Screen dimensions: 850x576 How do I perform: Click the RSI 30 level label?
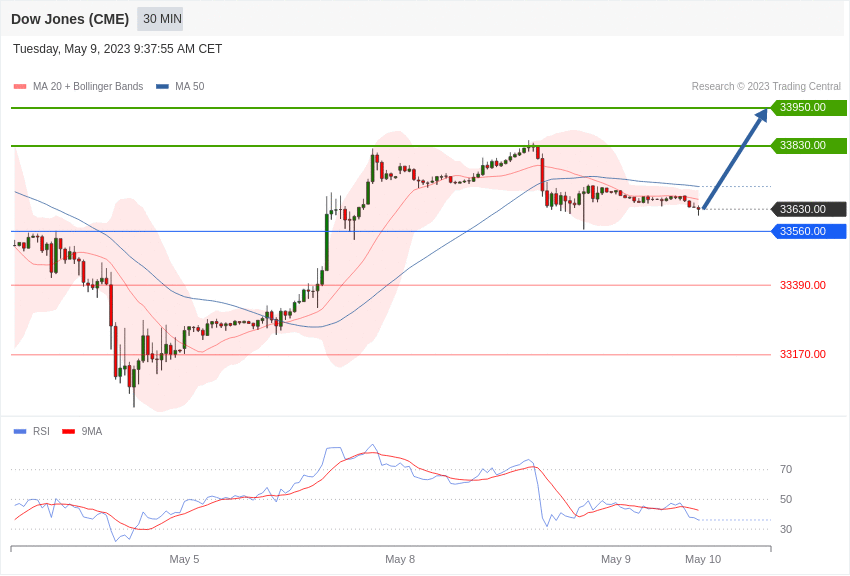[x=786, y=529]
